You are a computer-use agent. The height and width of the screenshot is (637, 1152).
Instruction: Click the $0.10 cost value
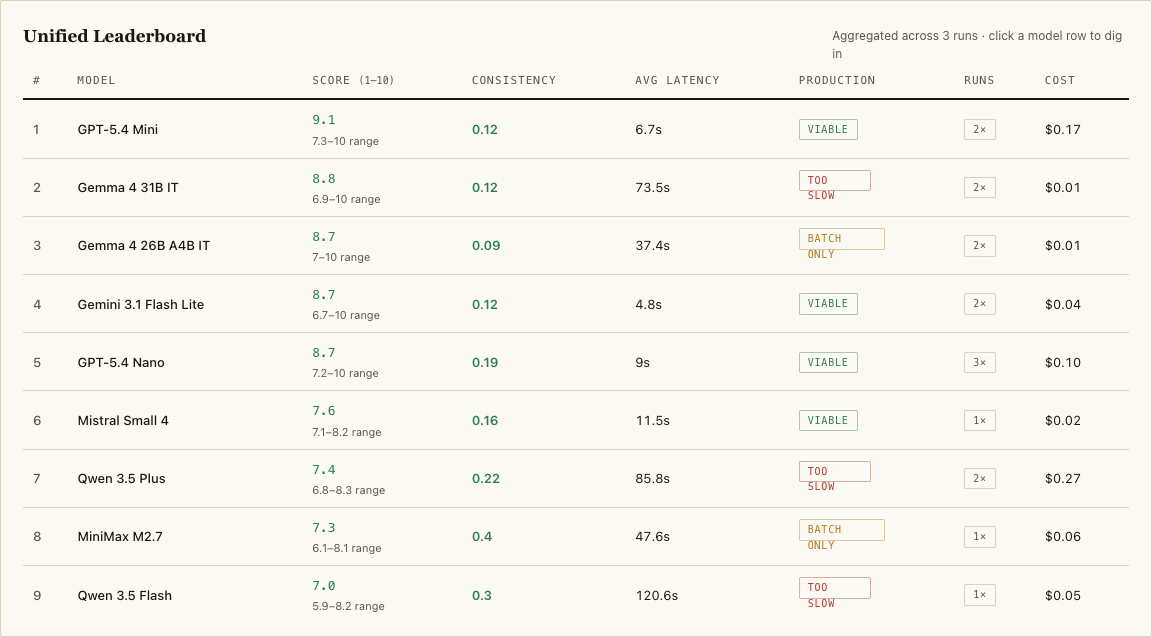coord(1062,362)
